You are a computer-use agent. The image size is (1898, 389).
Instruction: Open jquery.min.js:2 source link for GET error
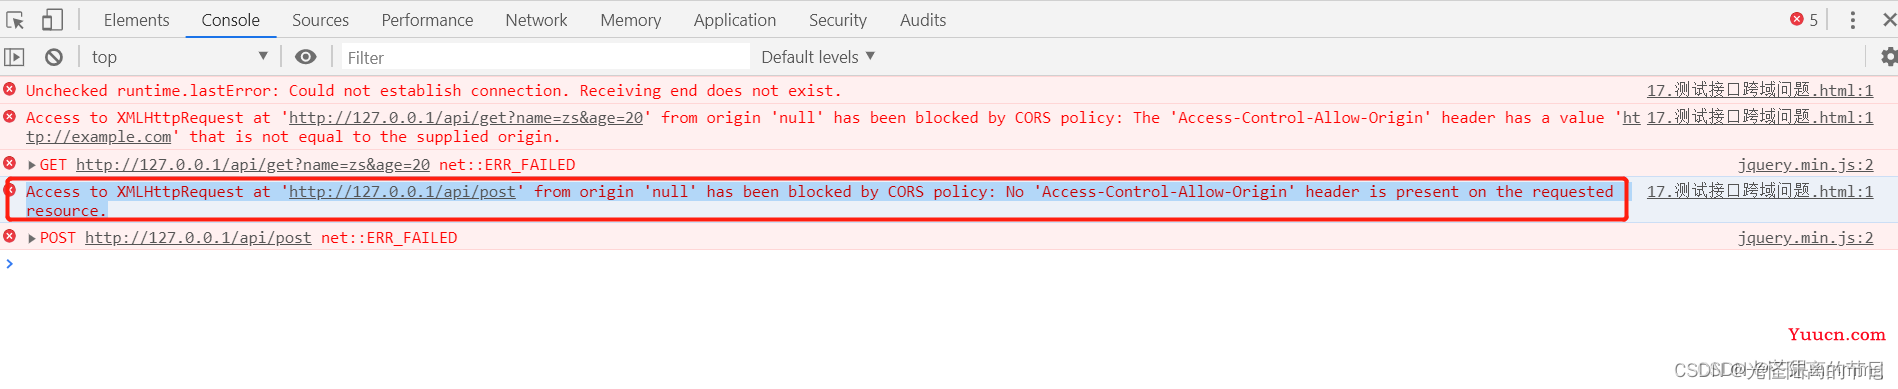click(1806, 165)
